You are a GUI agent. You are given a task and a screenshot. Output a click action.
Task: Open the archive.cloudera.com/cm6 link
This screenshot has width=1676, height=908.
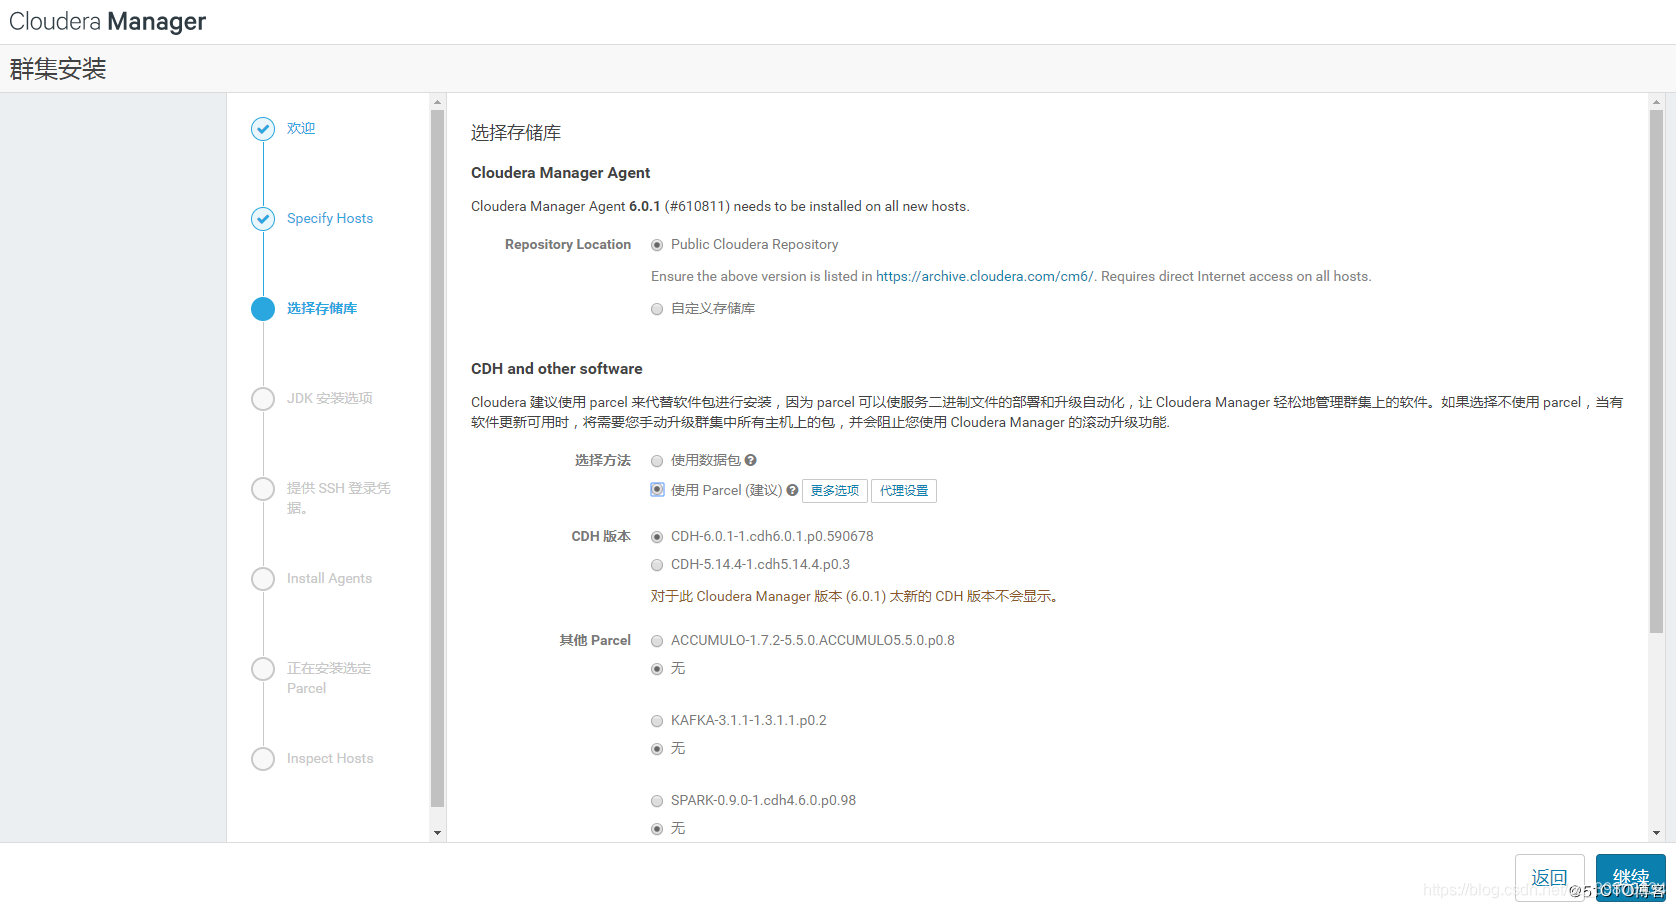(985, 276)
